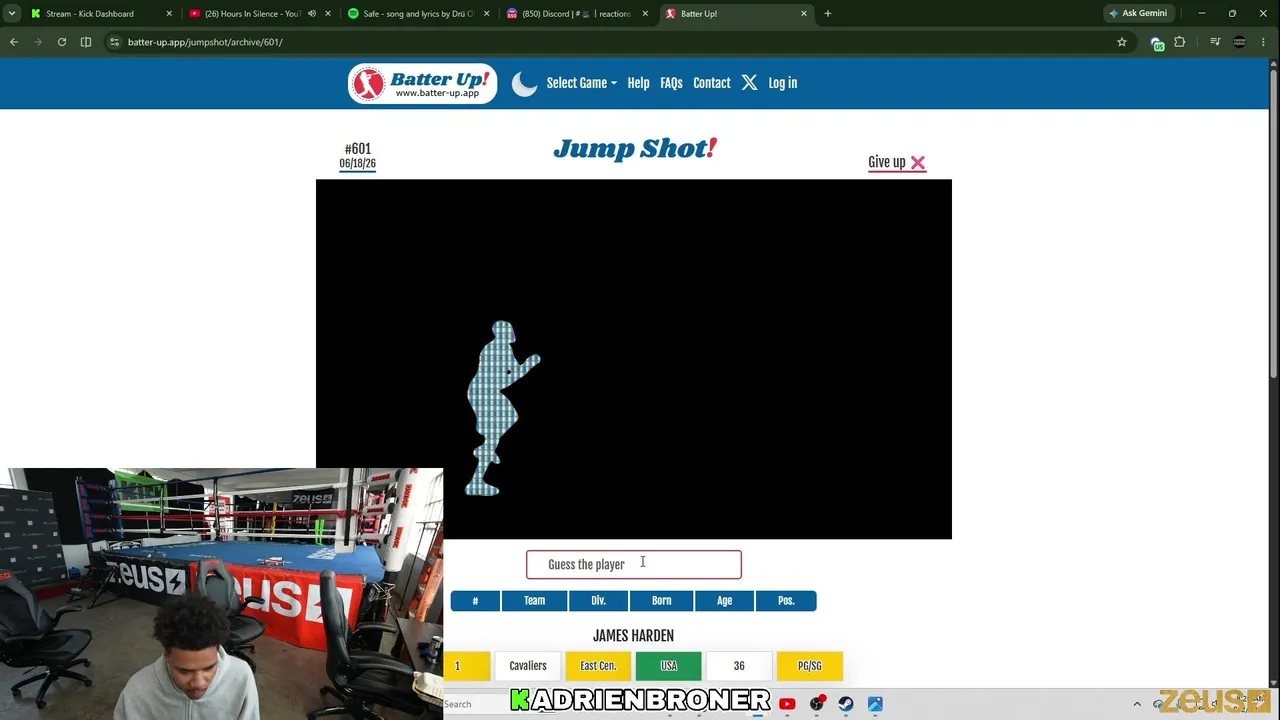1280x720 pixels.
Task: Open the Select Game dropdown
Action: [x=581, y=83]
